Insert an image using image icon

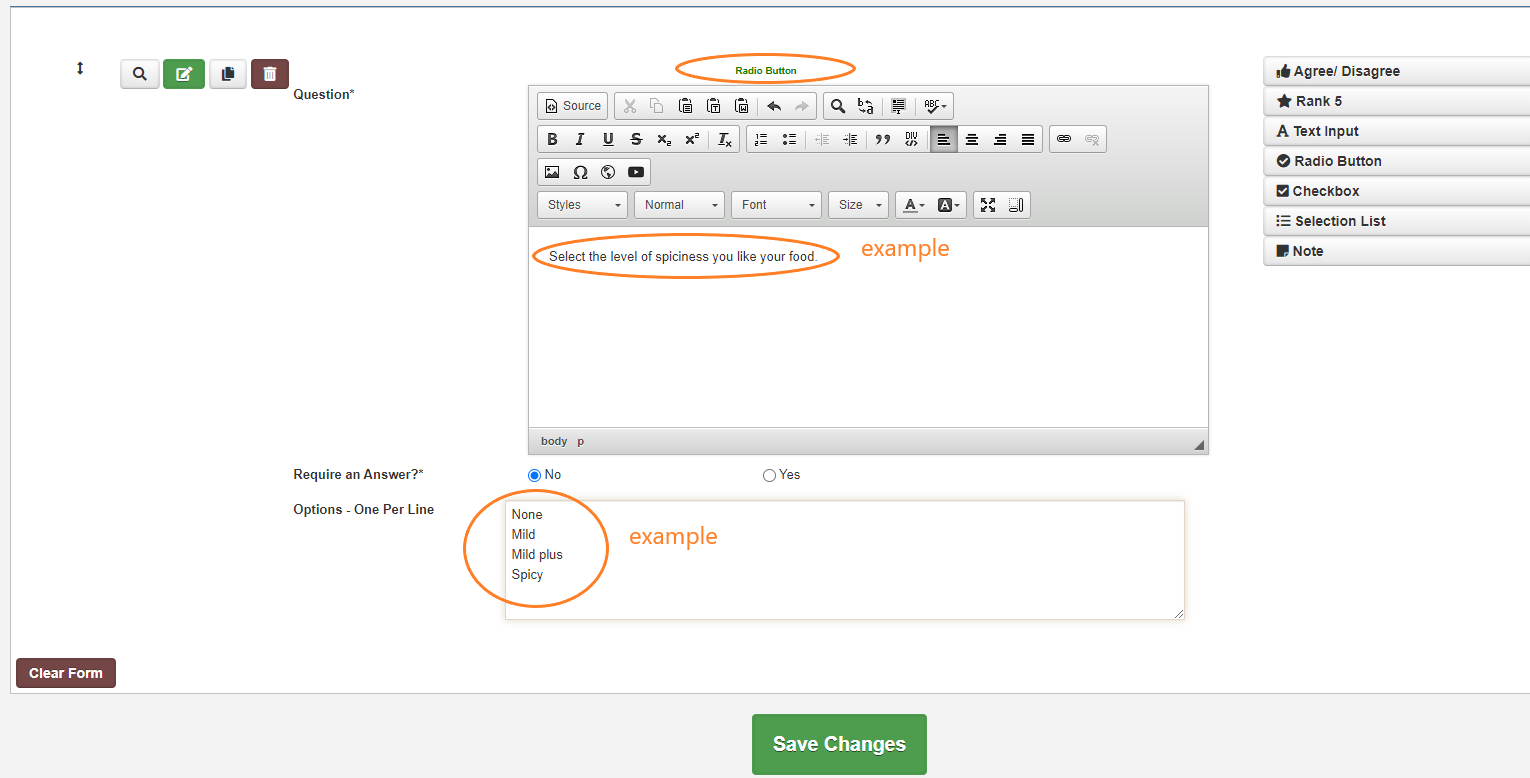click(x=552, y=172)
